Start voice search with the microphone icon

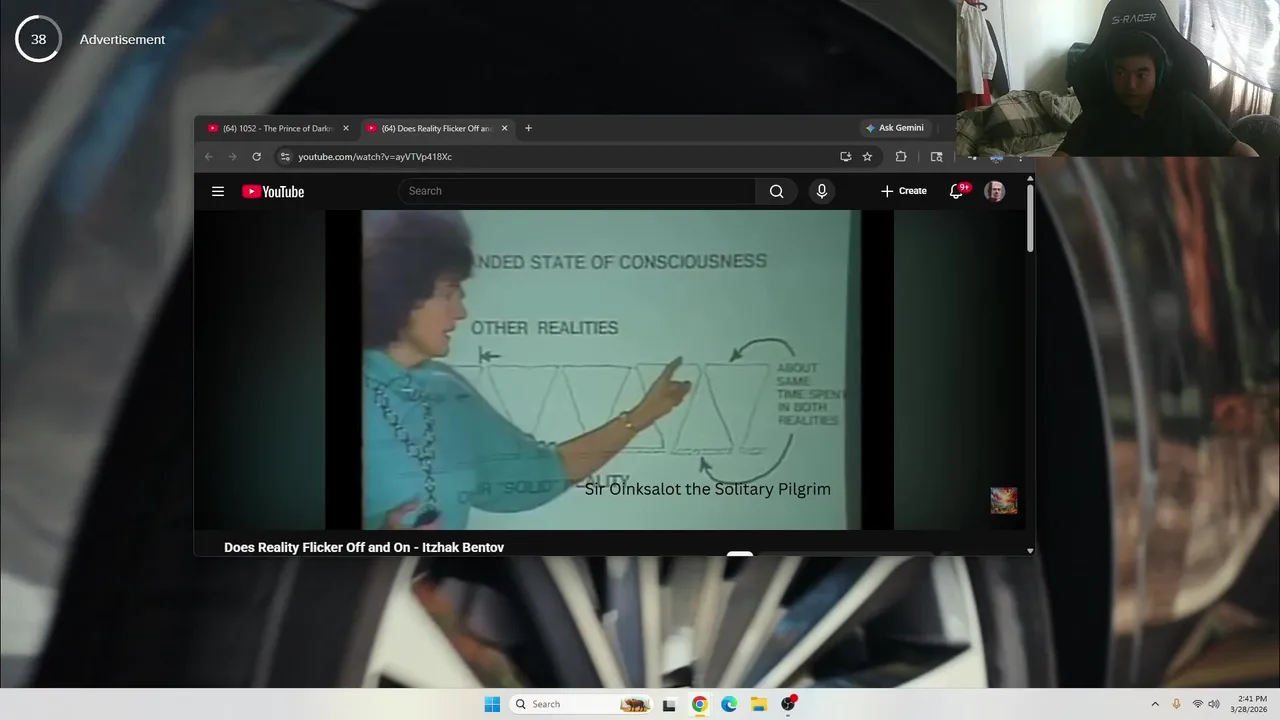[822, 191]
